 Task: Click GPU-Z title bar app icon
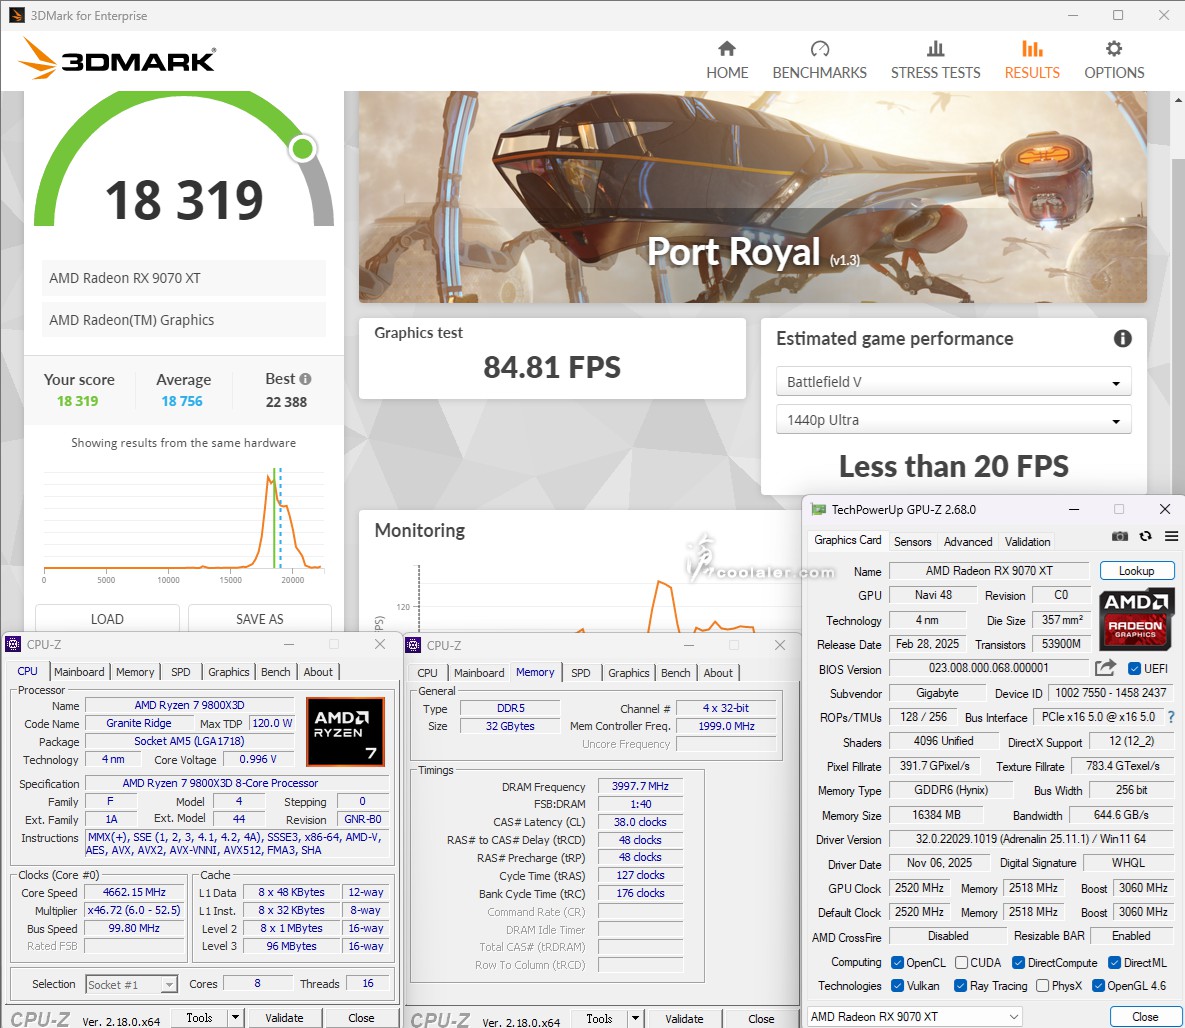(x=818, y=509)
